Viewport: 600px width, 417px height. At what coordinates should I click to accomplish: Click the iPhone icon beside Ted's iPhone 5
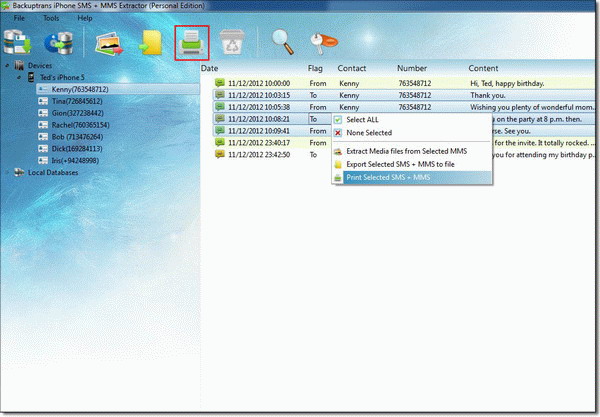point(31,77)
